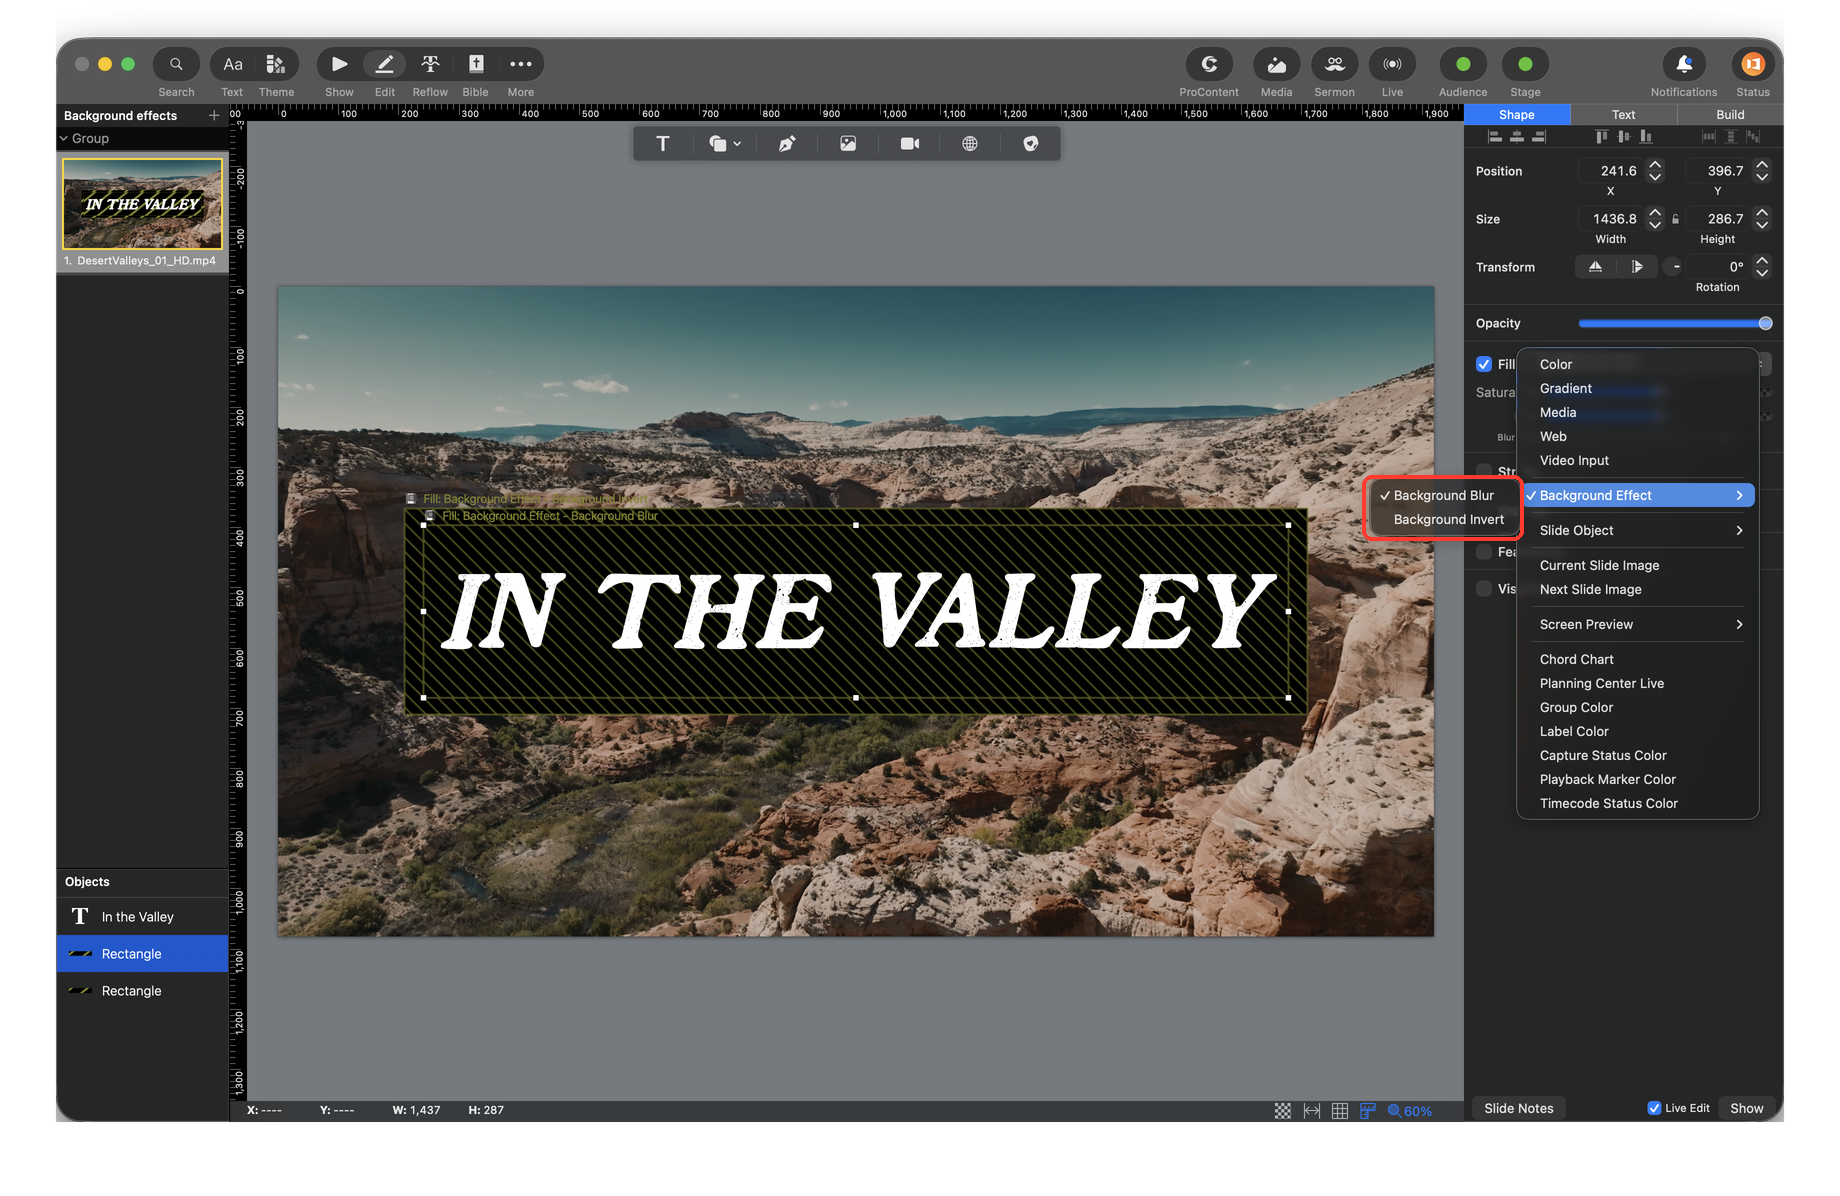Switch to the Build inspector tab
This screenshot has width=1840, height=1196.
[x=1730, y=115]
